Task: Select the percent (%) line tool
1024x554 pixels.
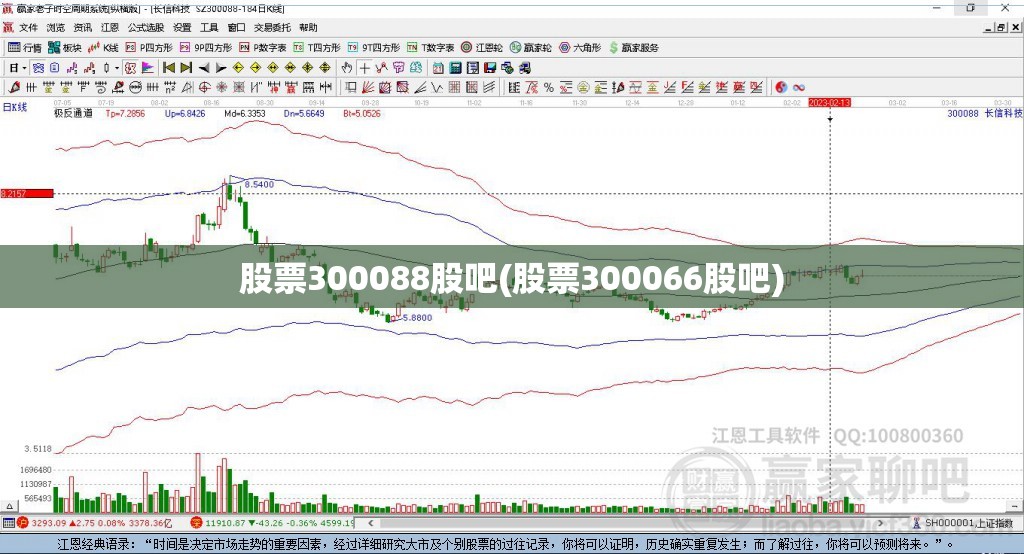Action: pos(549,87)
